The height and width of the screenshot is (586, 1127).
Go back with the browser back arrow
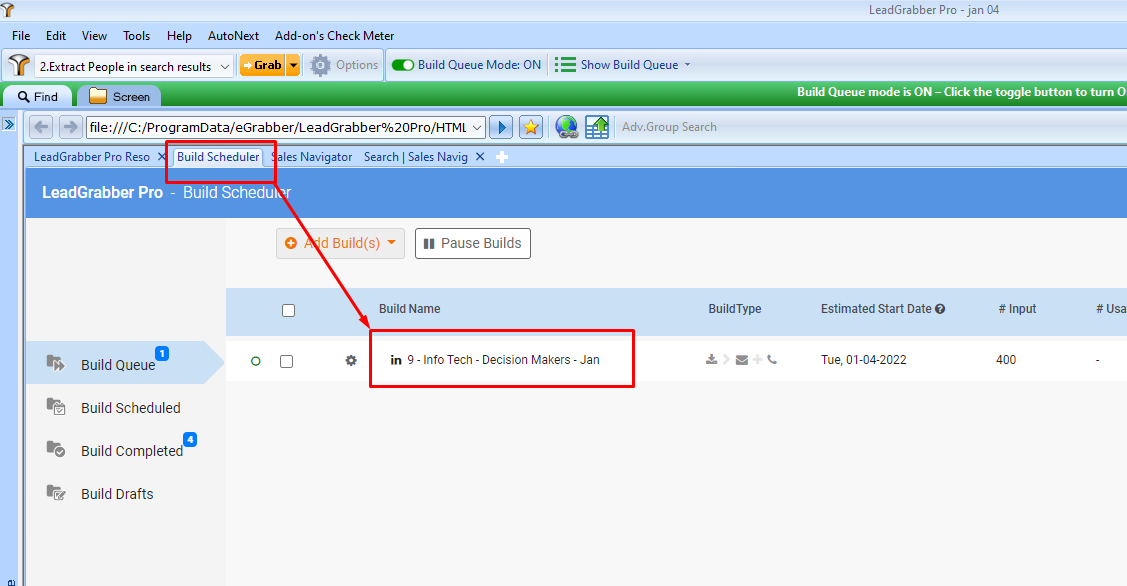(42, 127)
